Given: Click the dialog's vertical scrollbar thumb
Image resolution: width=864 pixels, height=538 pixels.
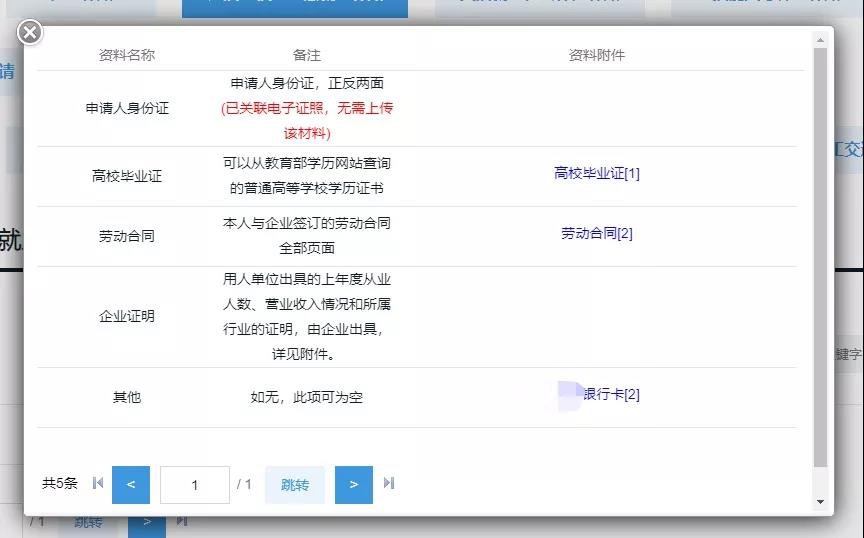Looking at the screenshot, I should (x=821, y=250).
